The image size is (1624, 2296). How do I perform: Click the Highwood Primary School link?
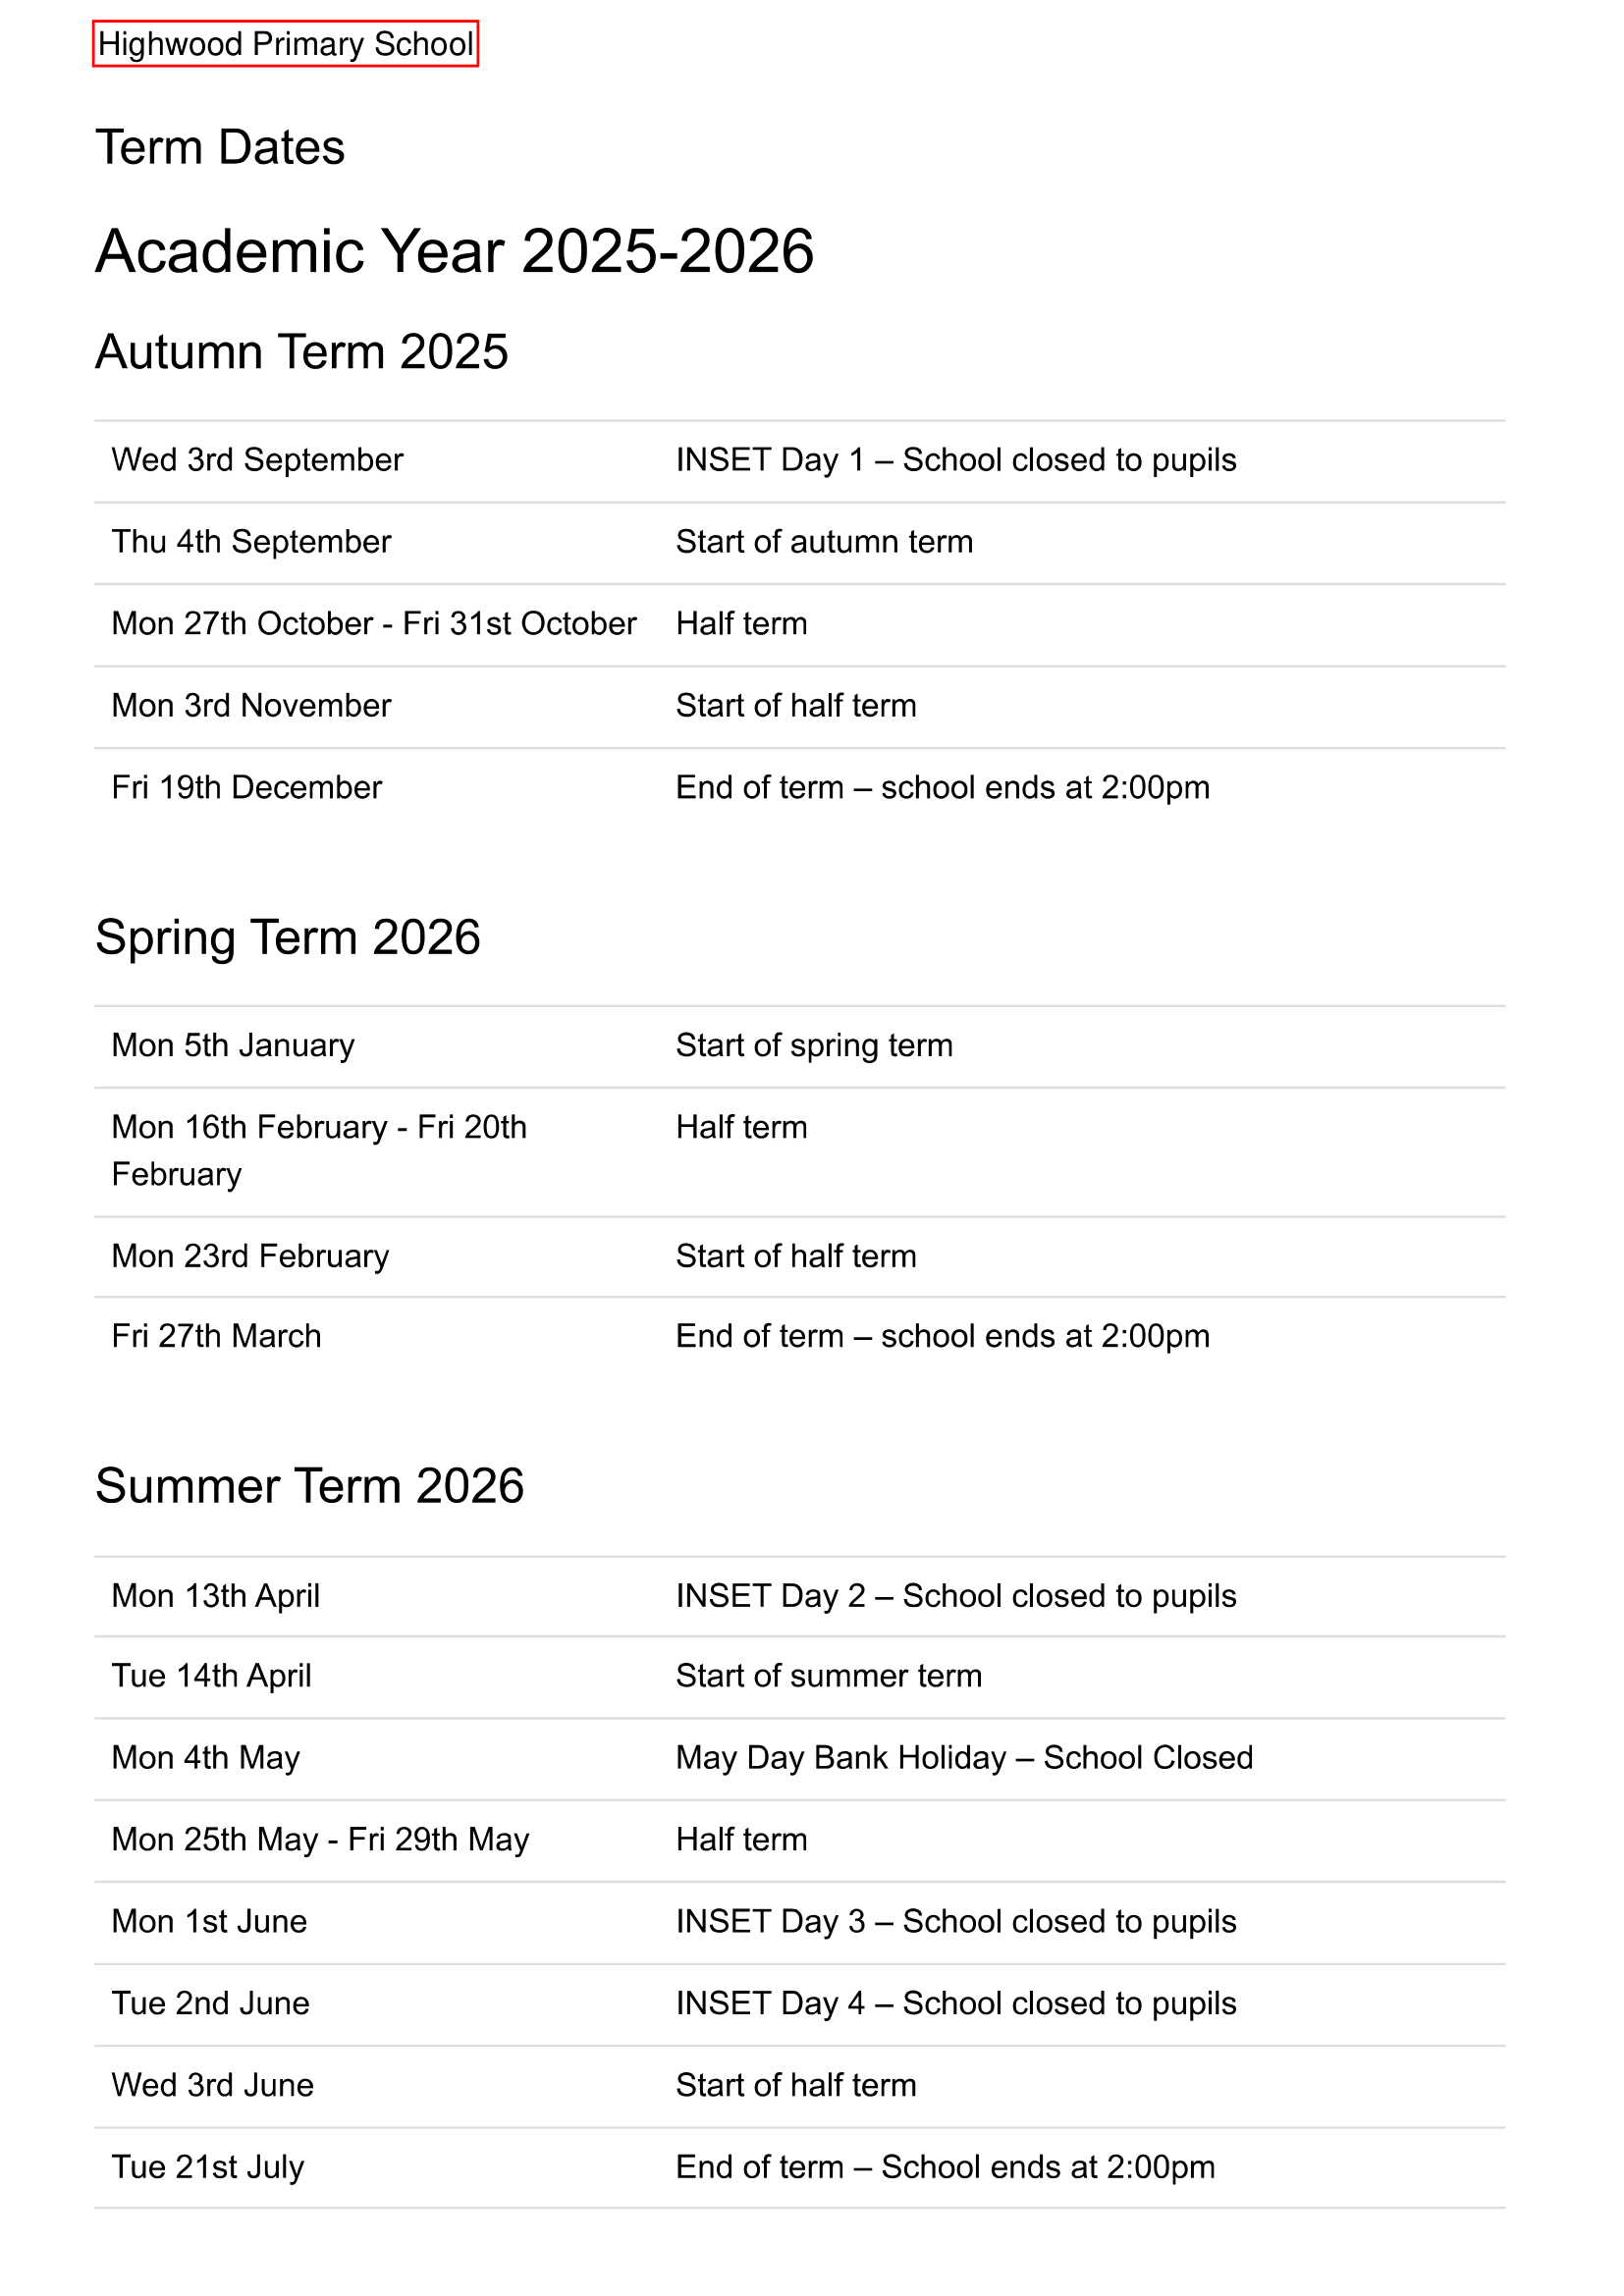tap(285, 44)
